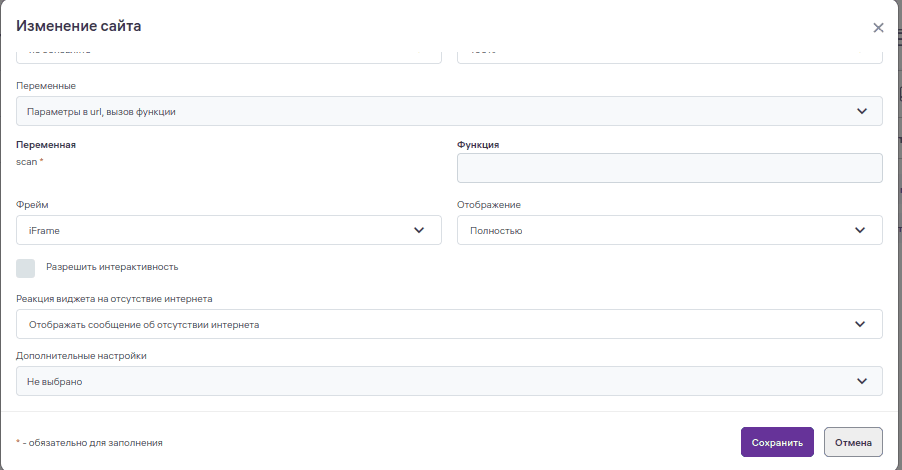This screenshot has height=470, width=902.
Task: Click the Функция input field
Action: point(669,168)
